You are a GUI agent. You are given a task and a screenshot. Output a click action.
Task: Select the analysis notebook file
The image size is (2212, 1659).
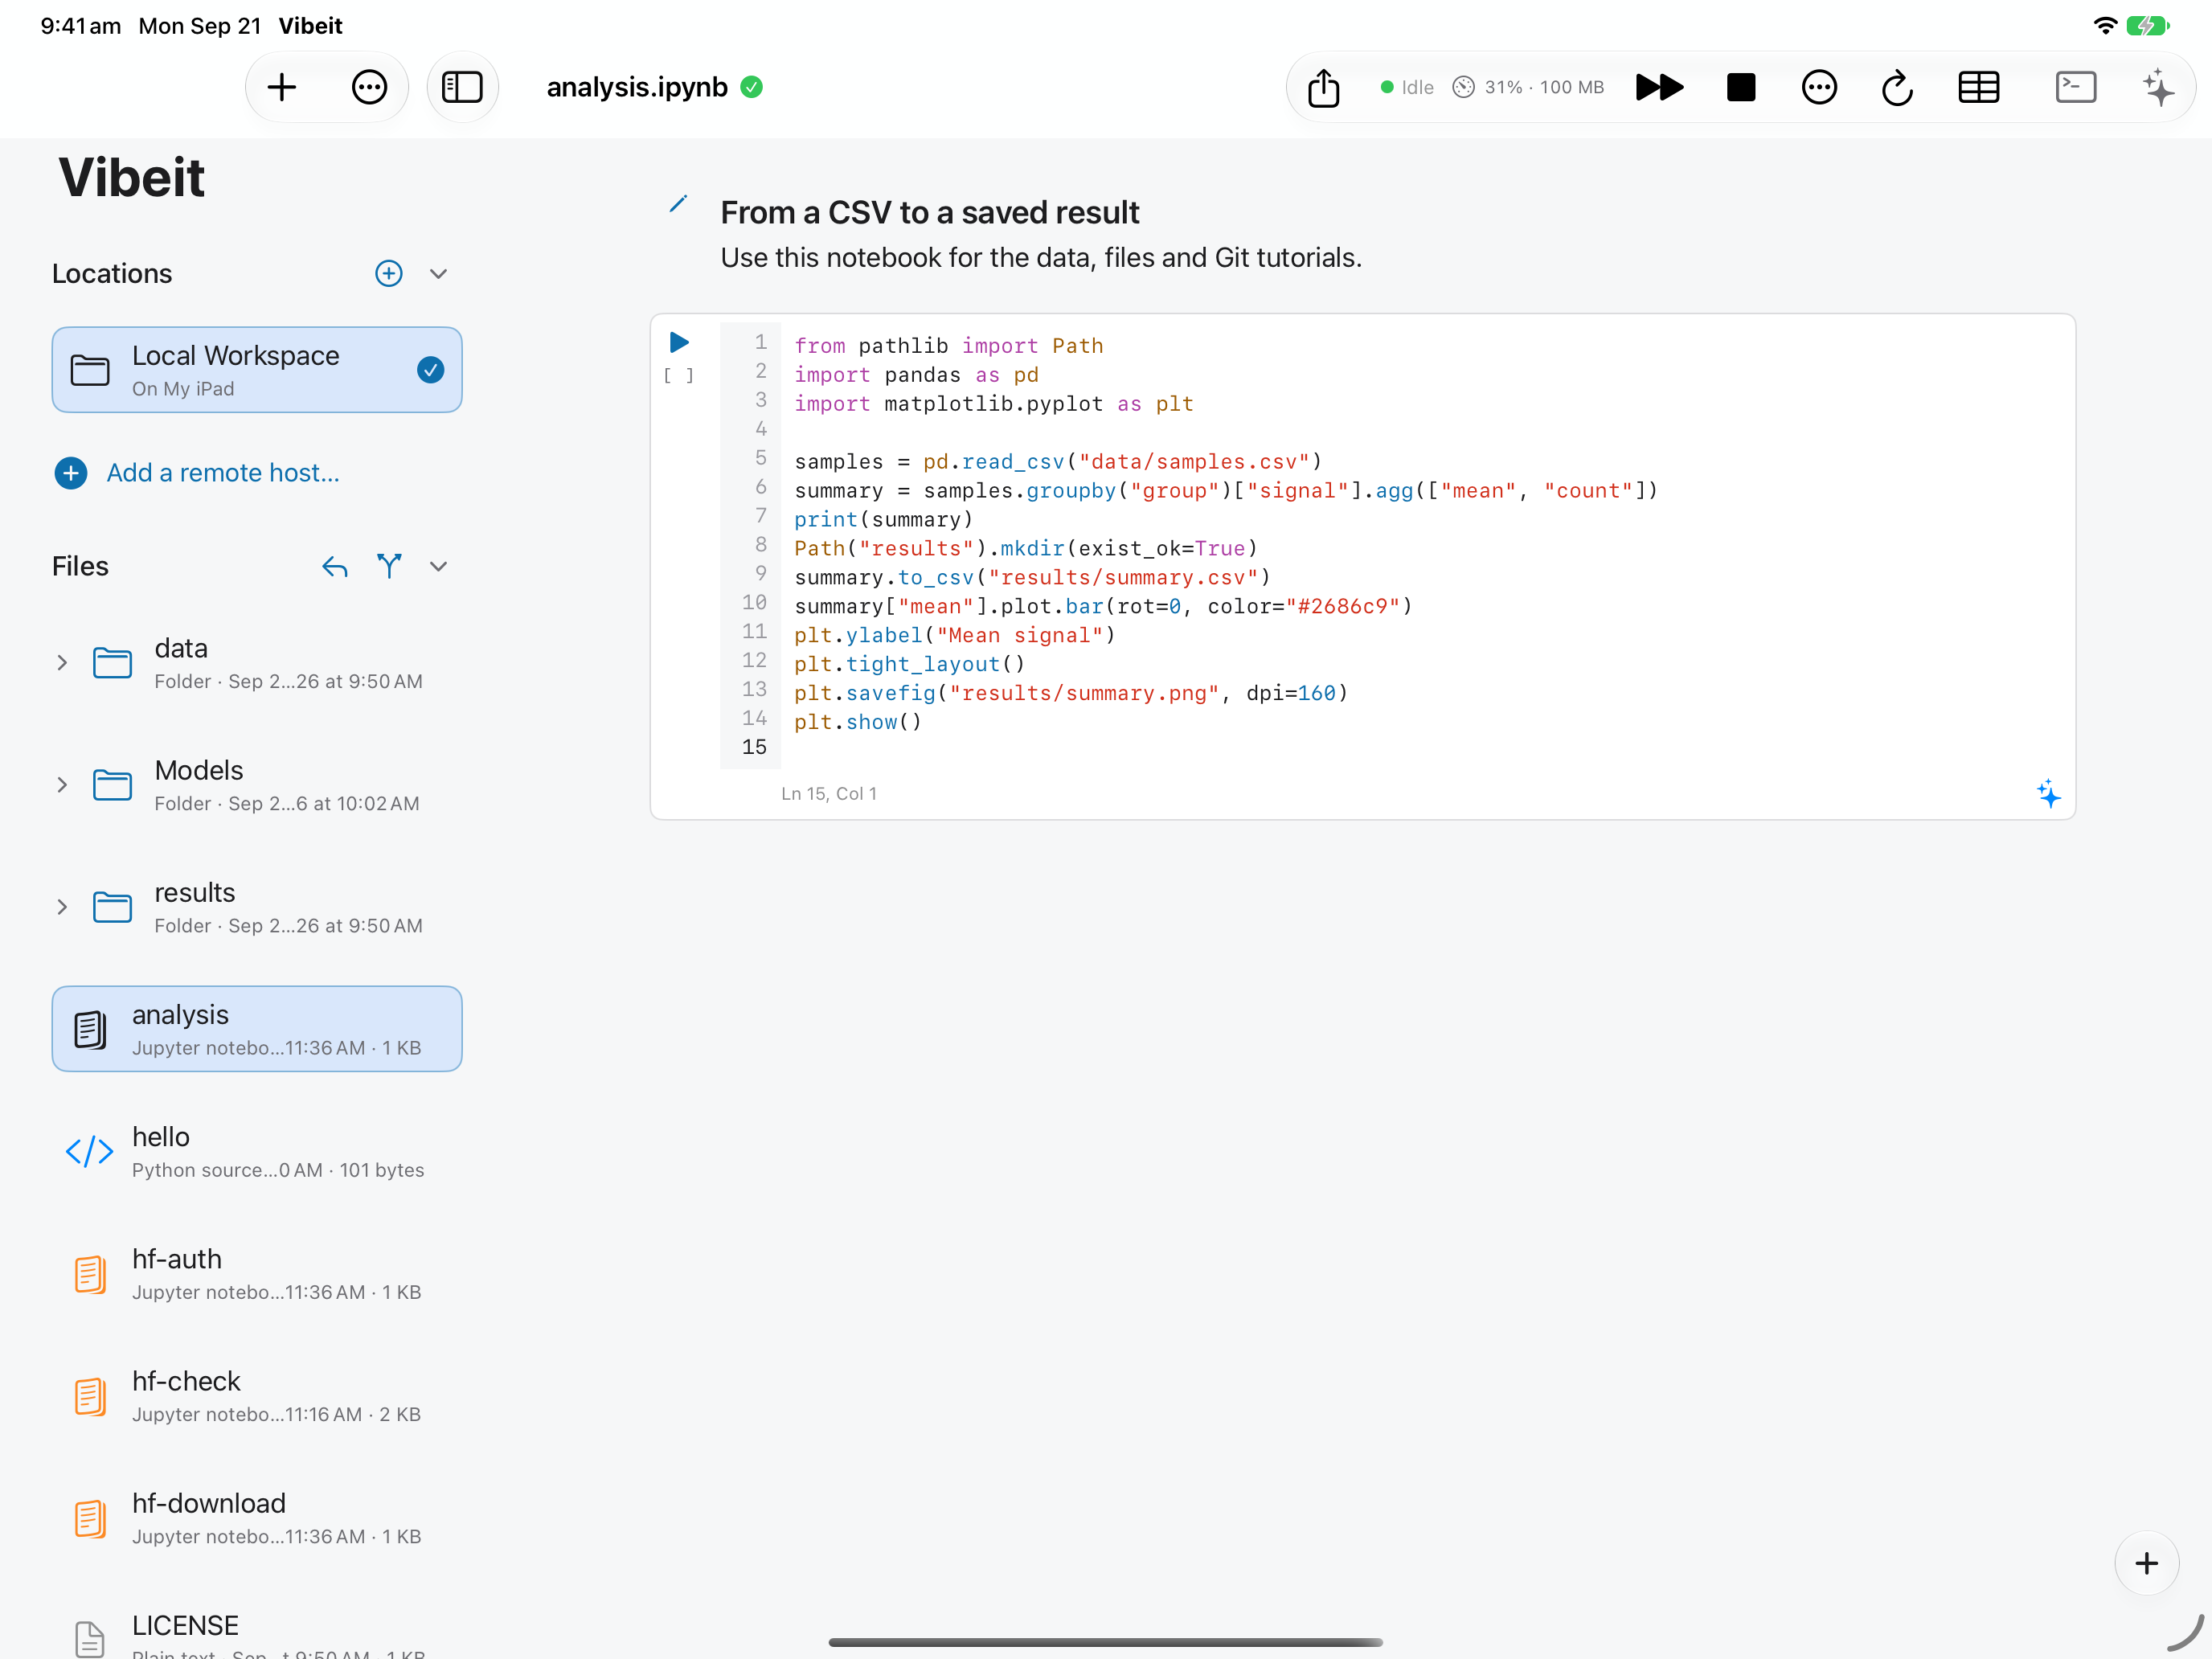coord(257,1029)
